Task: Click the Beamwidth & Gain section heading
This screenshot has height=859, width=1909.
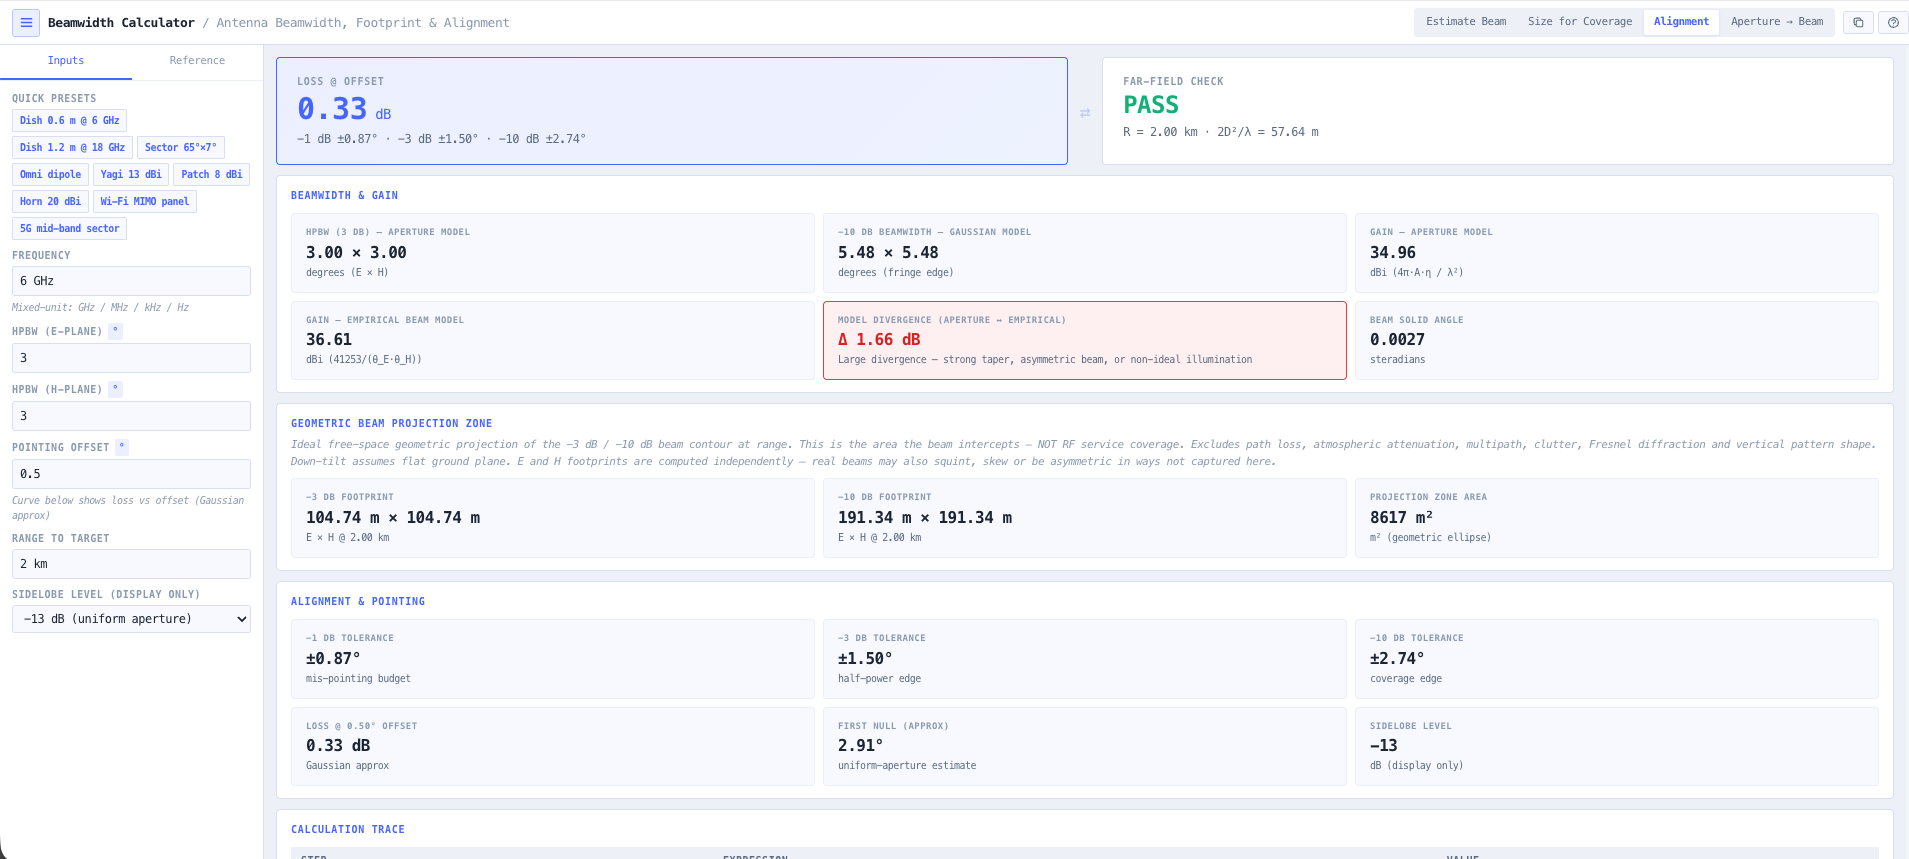Action: 344,196
